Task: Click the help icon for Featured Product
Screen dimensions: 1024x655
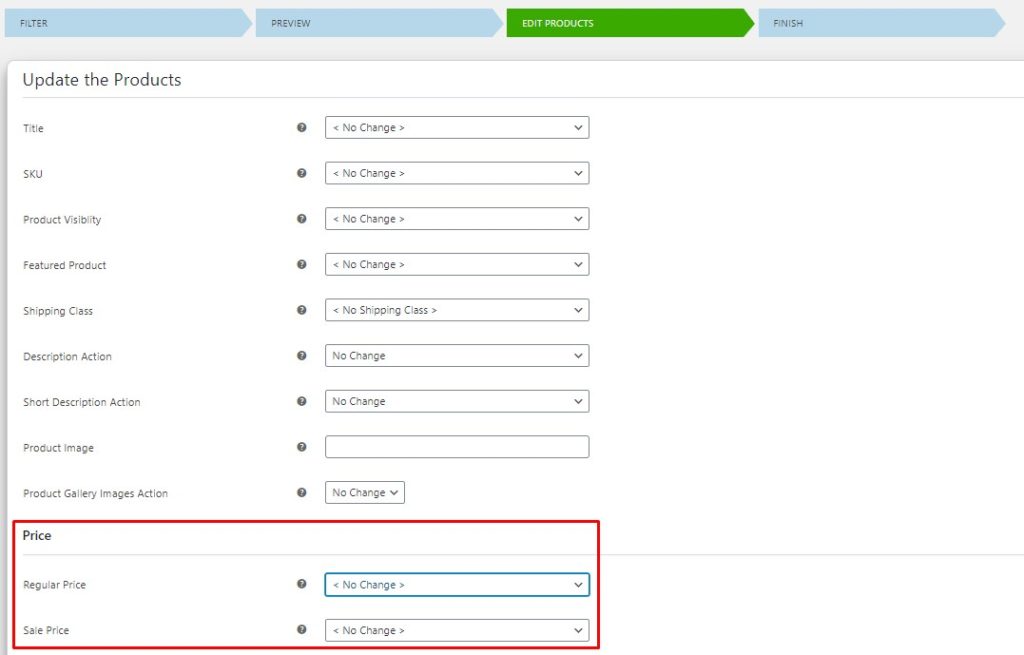Action: point(301,264)
